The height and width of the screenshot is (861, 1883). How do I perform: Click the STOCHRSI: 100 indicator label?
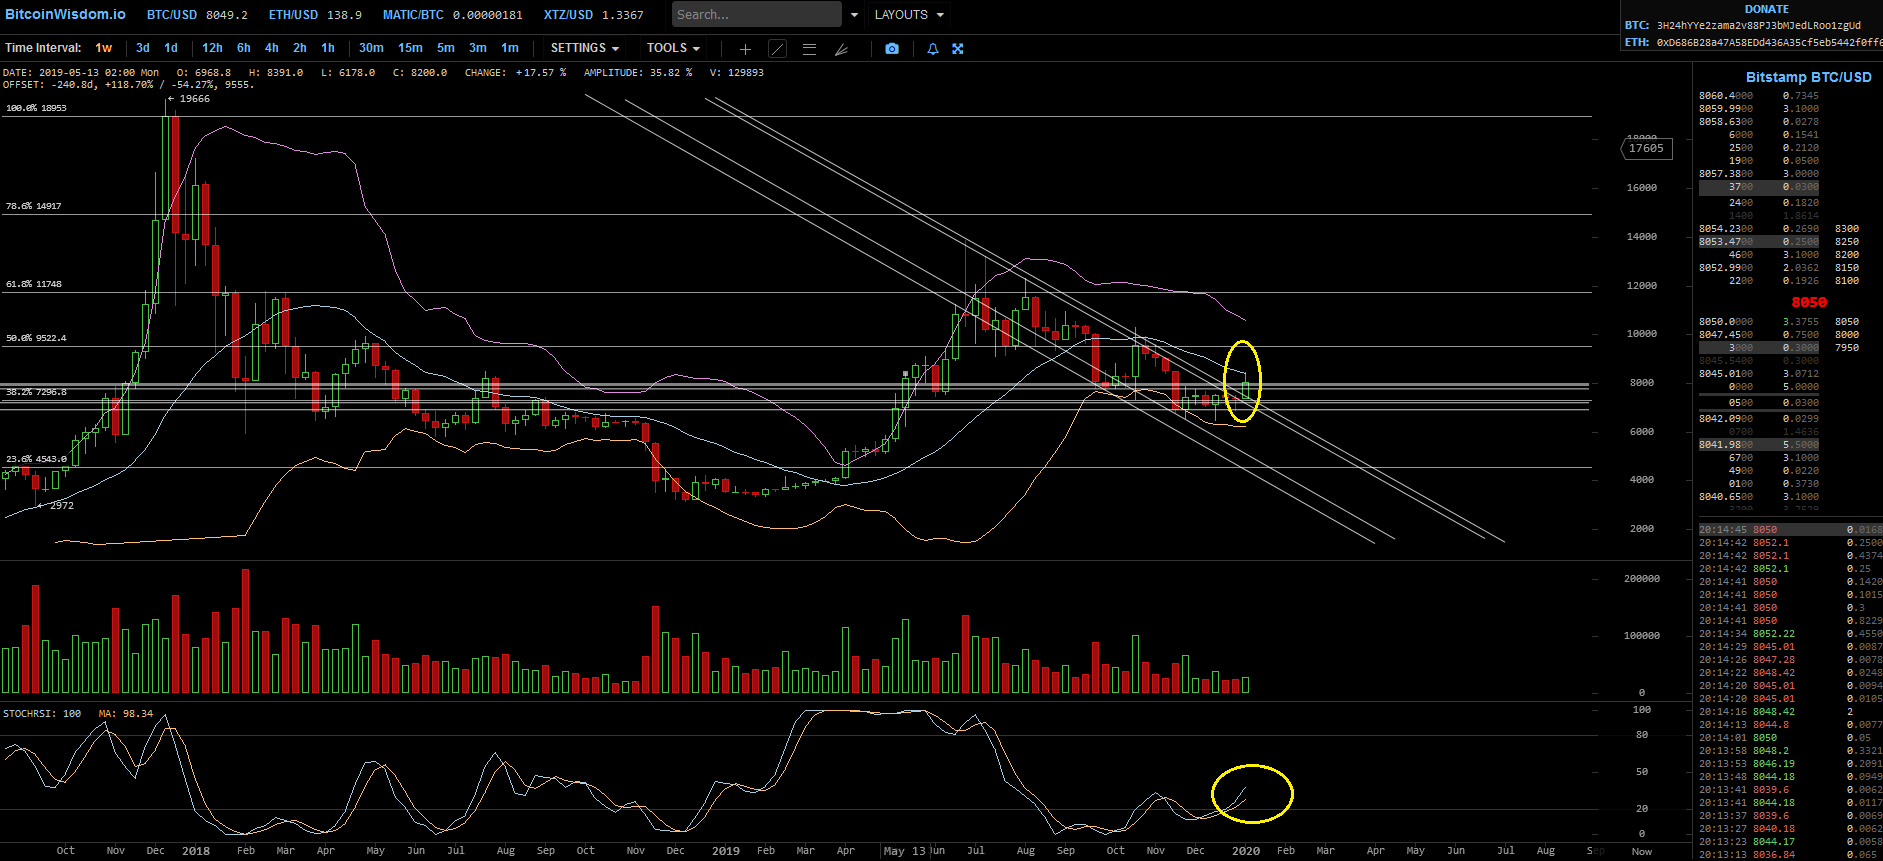pos(42,714)
